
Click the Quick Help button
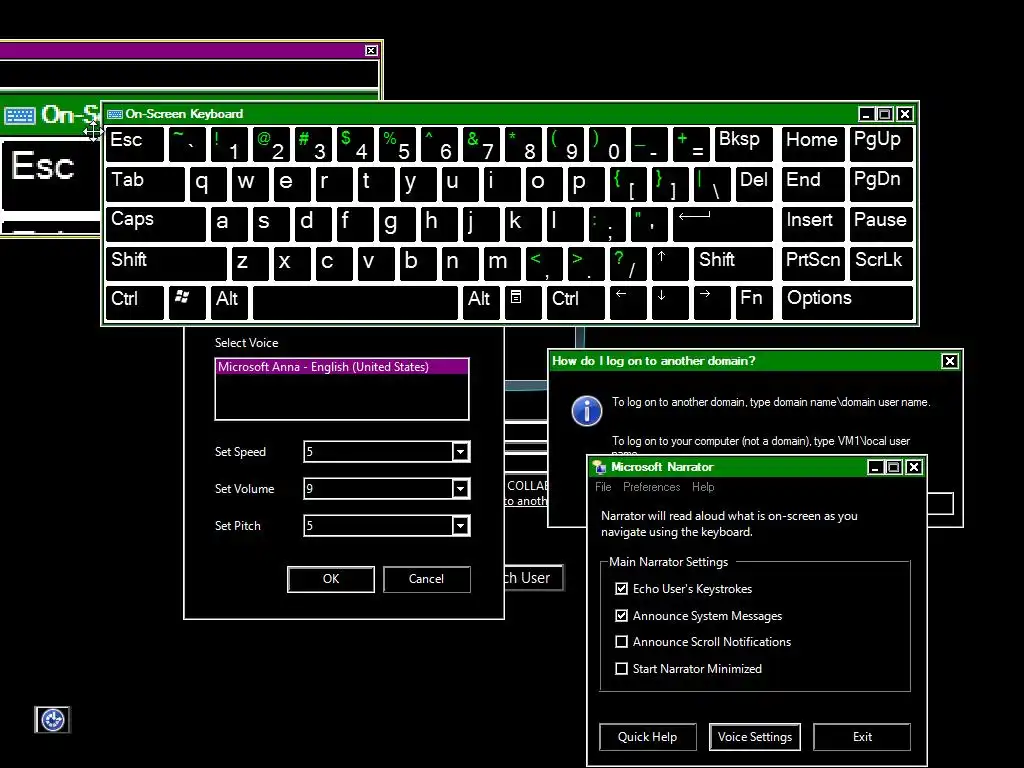pyautogui.click(x=648, y=737)
